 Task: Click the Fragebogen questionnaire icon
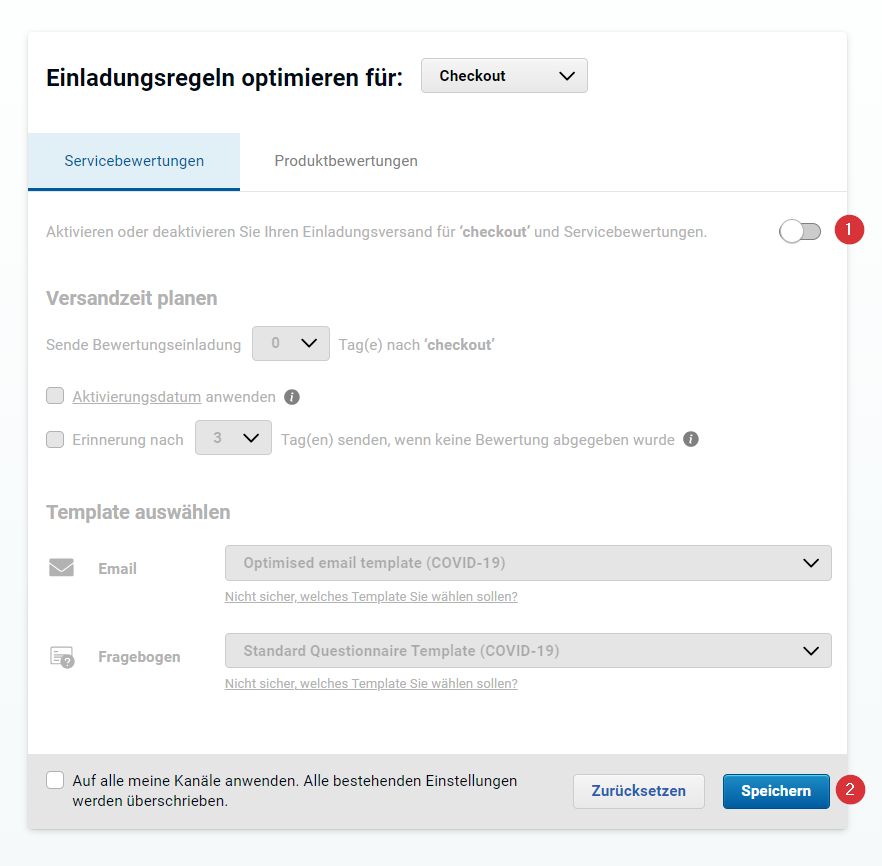[62, 657]
